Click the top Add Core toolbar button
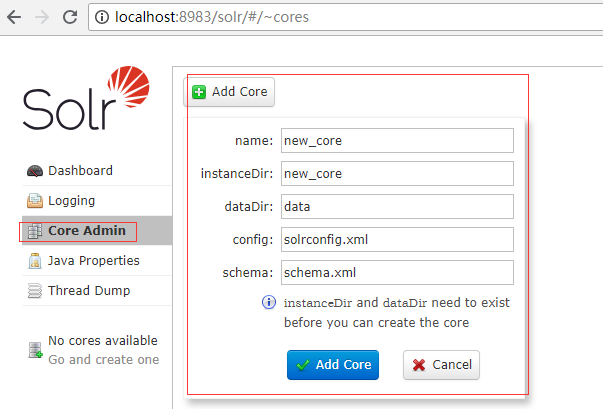The width and height of the screenshot is (603, 409). pyautogui.click(x=229, y=92)
